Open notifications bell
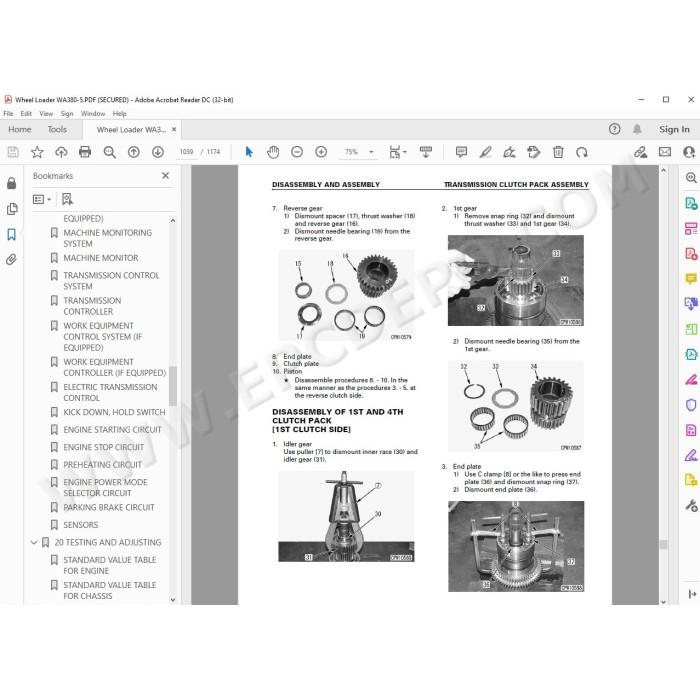This screenshot has height=700, width=700. coord(637,129)
